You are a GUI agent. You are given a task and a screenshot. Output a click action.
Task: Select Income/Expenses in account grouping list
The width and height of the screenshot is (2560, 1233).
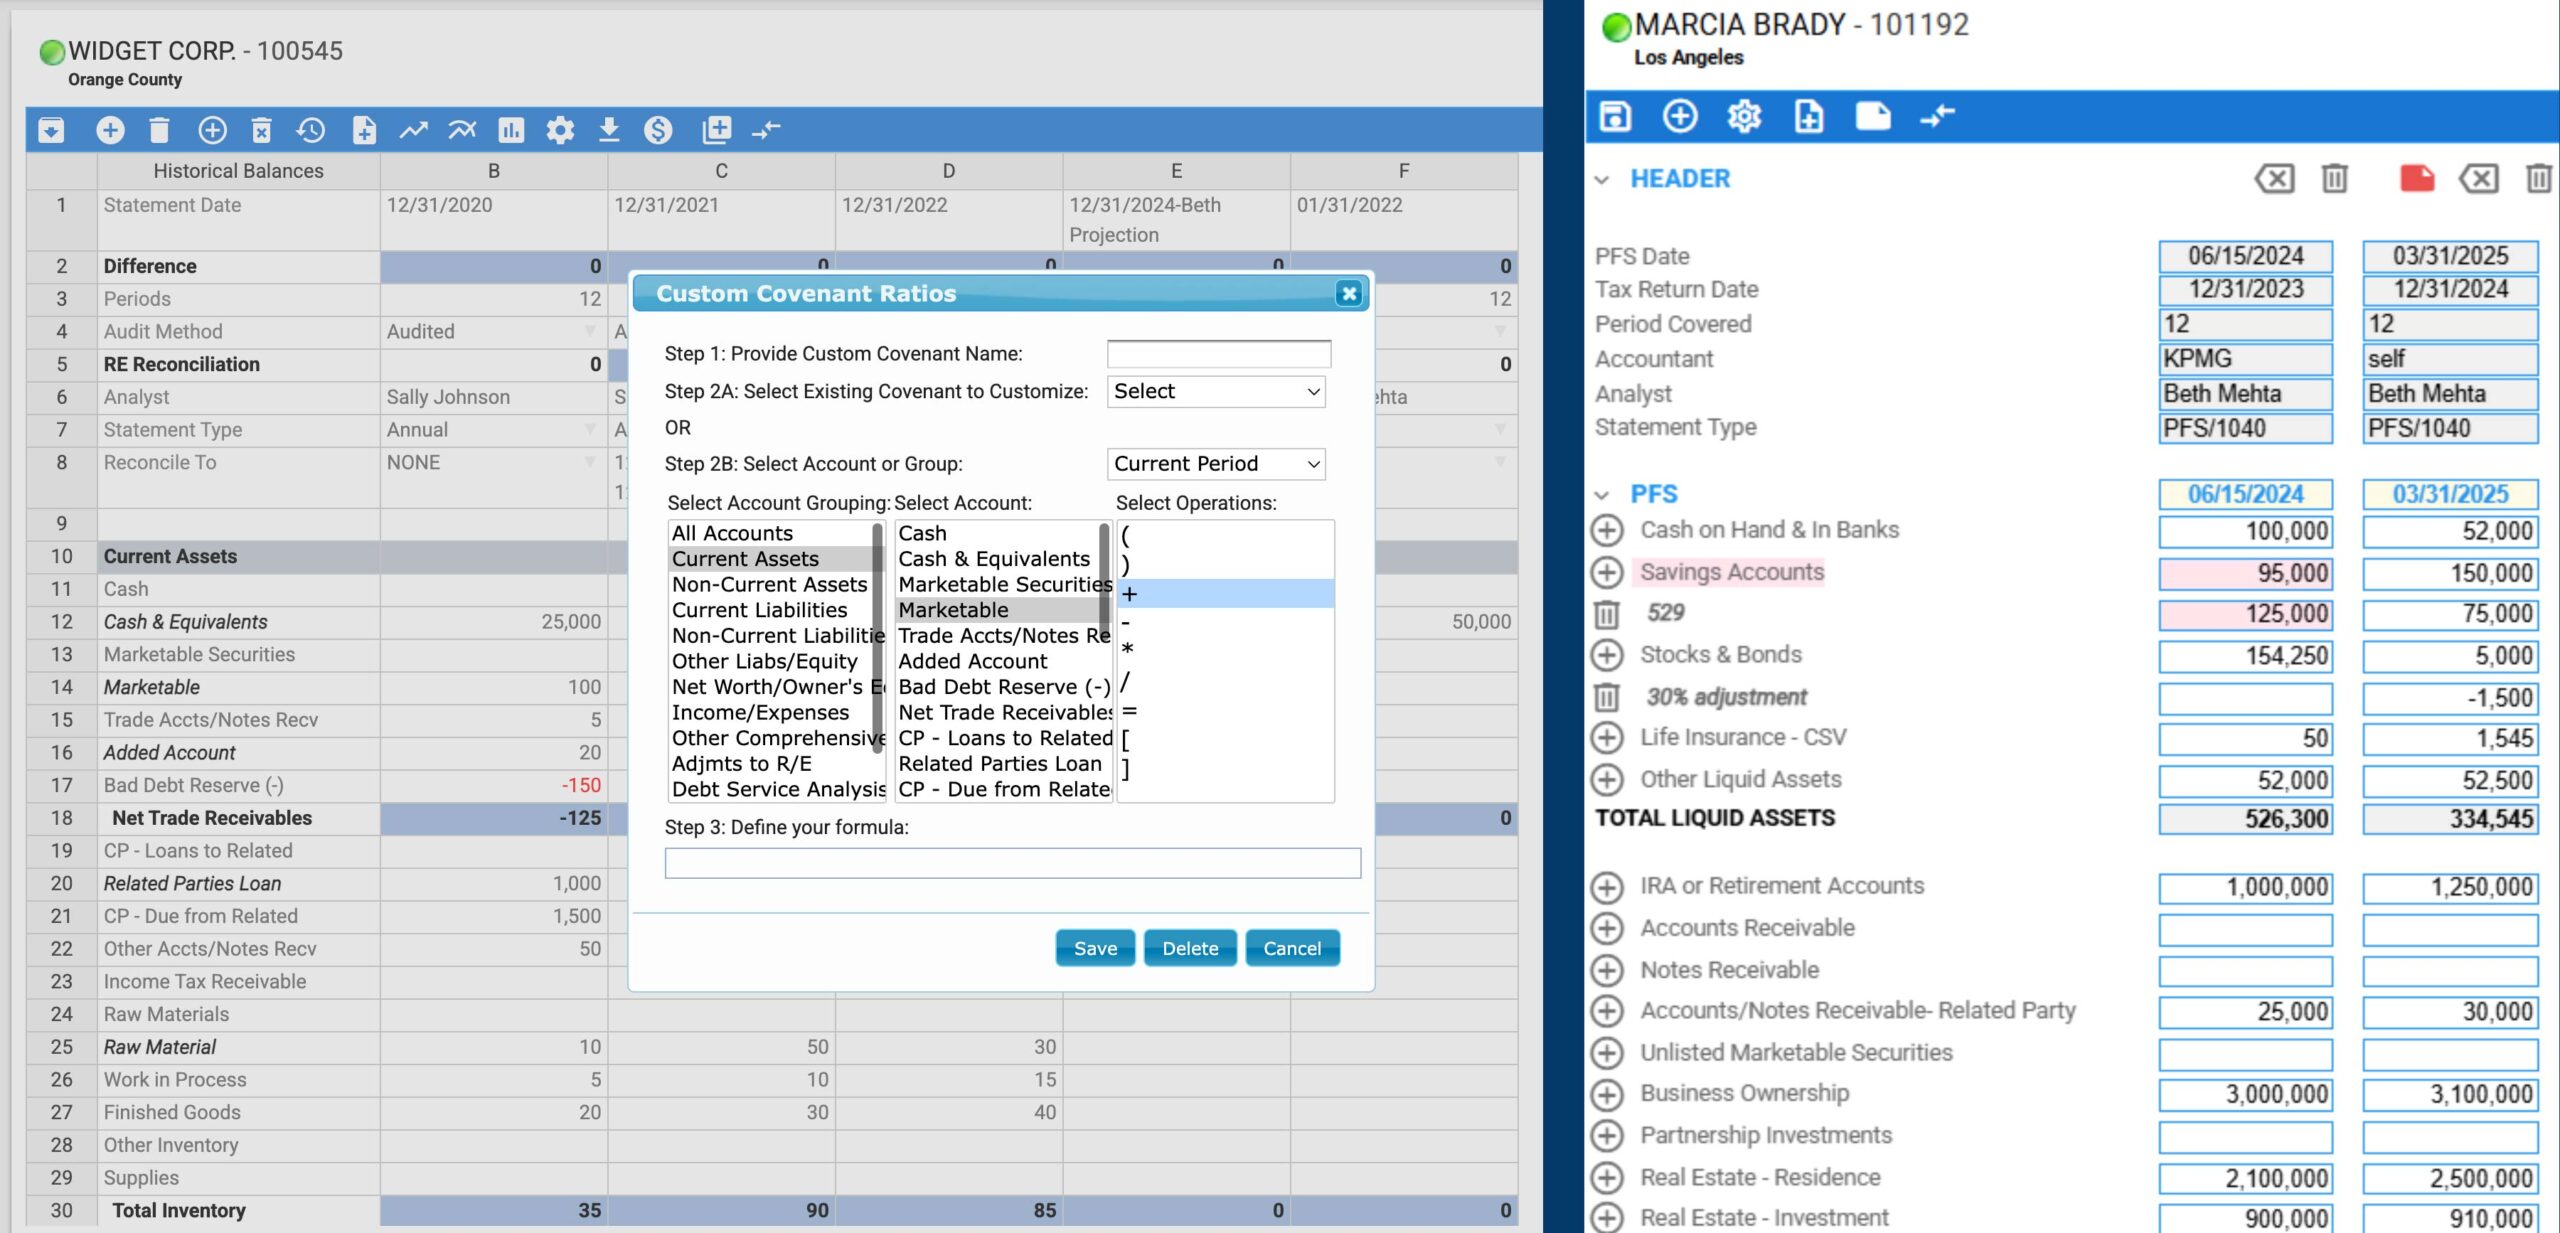click(x=770, y=712)
